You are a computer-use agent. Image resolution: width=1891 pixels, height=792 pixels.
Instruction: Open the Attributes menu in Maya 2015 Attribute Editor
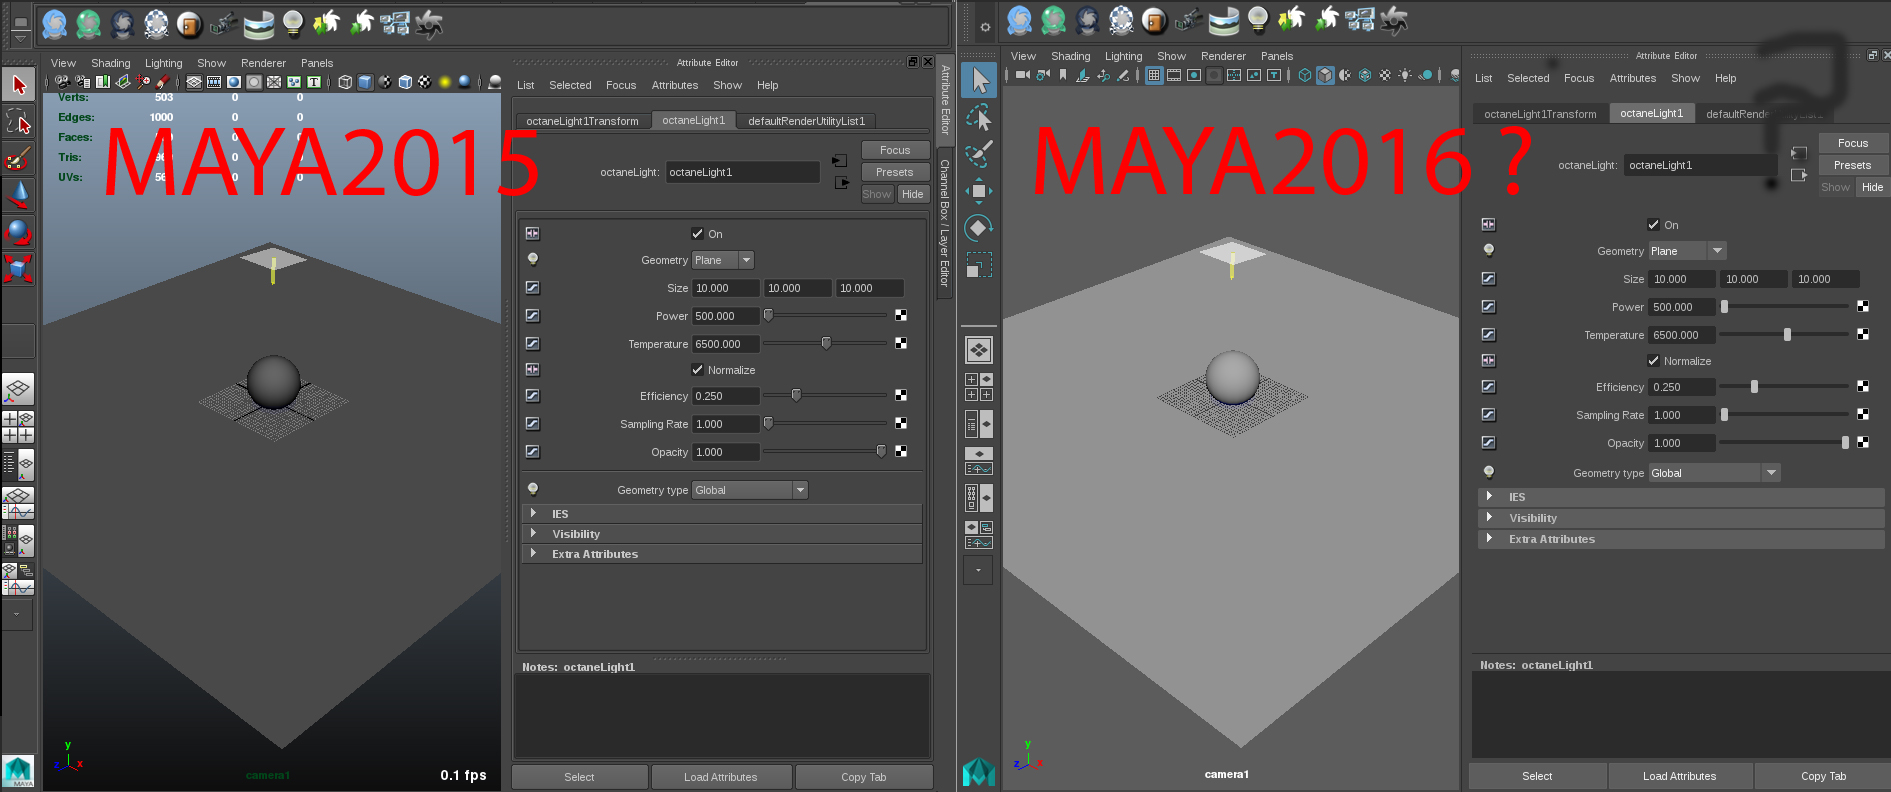point(675,85)
